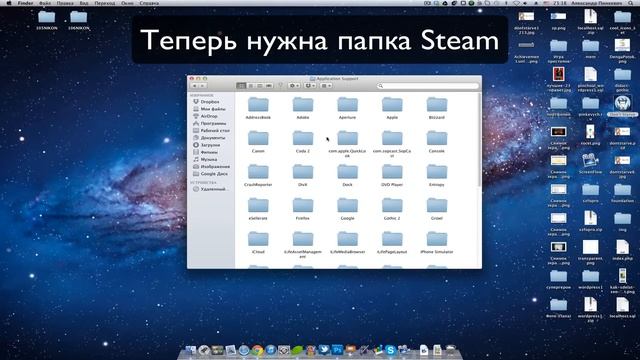The height and width of the screenshot is (360, 640).
Task: Open iTunes from the Dock
Action: click(271, 350)
